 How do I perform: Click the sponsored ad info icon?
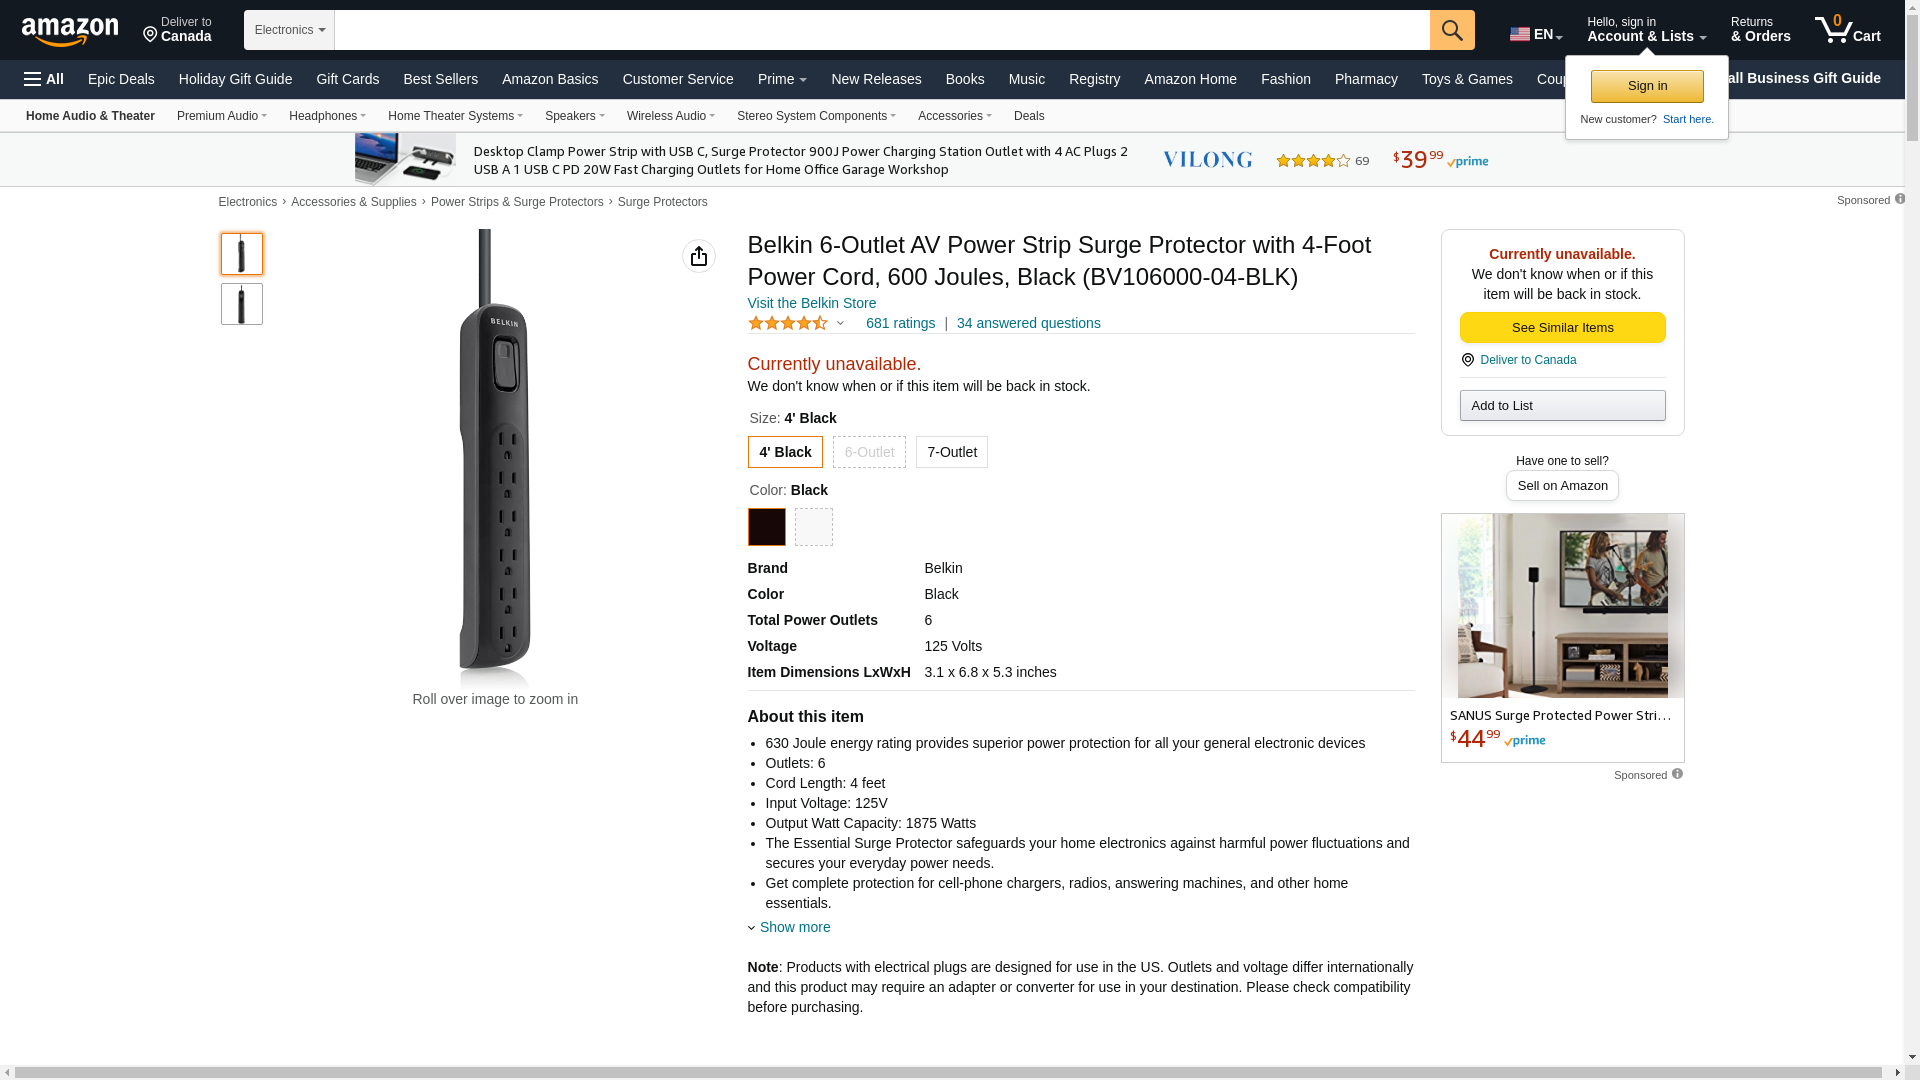click(x=1899, y=199)
